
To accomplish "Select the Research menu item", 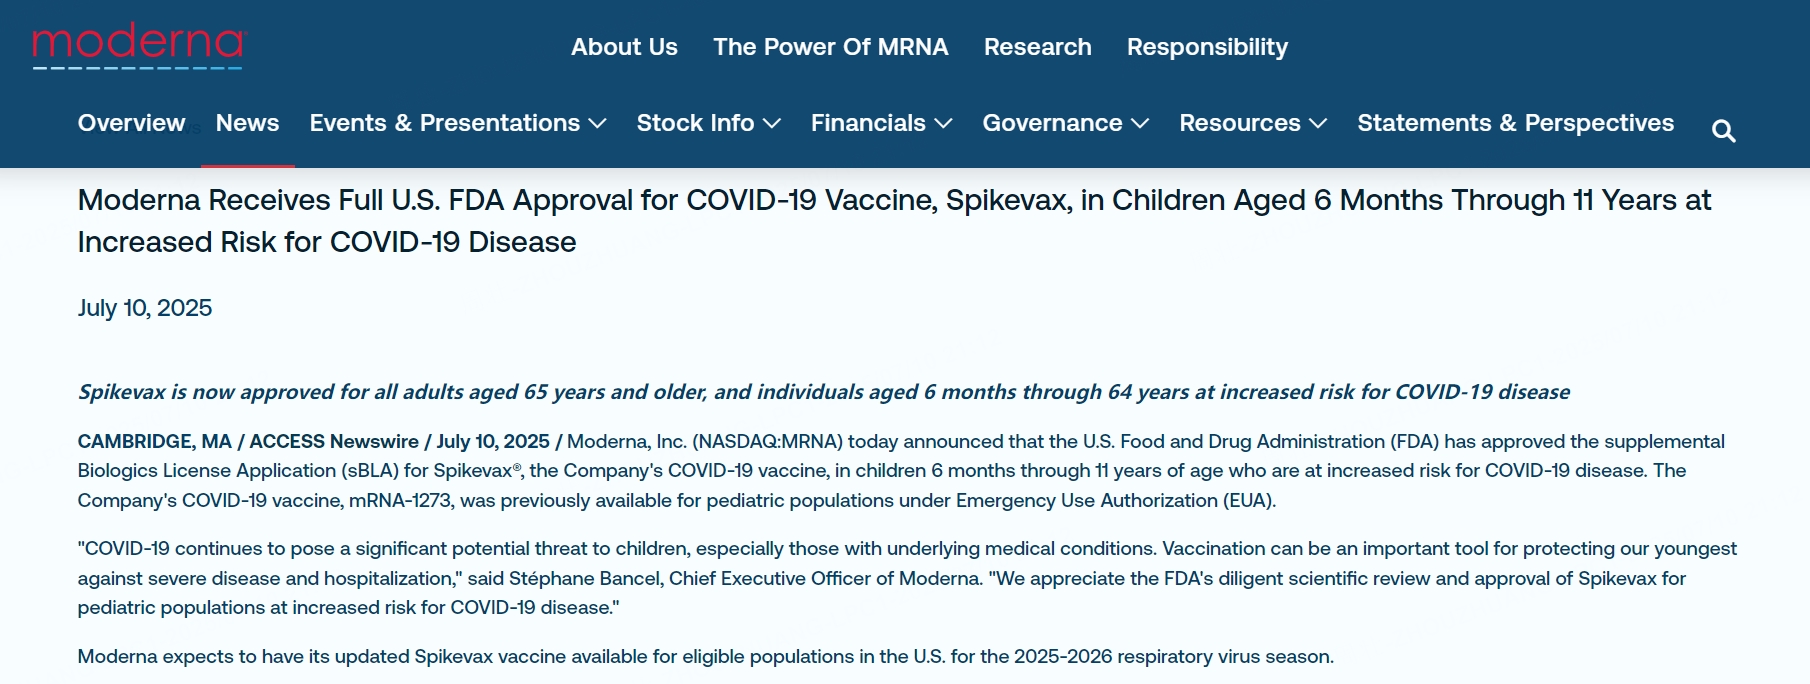I will [1038, 47].
